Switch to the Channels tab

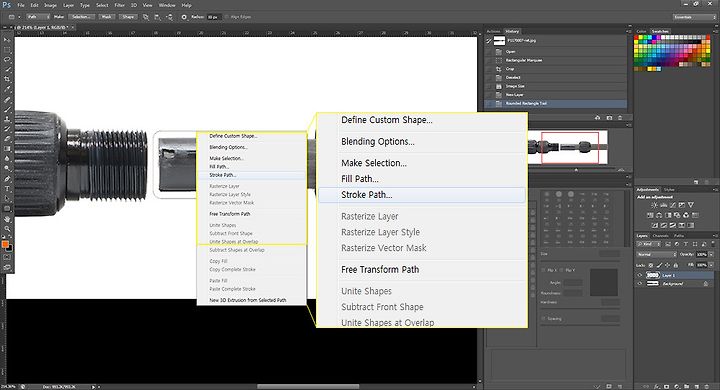(x=660, y=236)
